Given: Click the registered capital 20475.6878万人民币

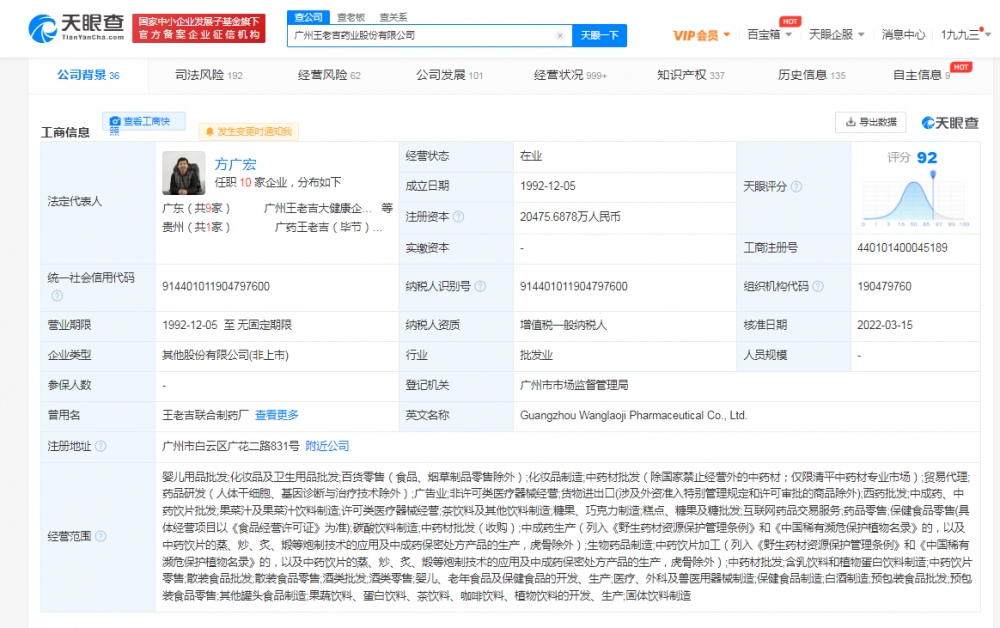Looking at the screenshot, I should click(x=570, y=217).
